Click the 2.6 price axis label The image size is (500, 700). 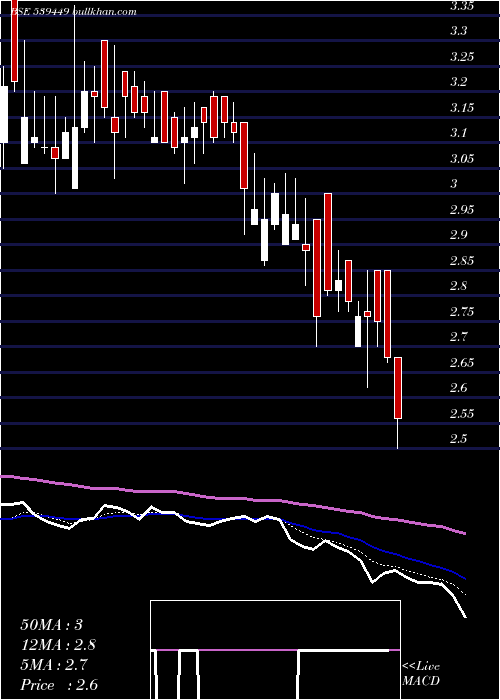pos(458,388)
